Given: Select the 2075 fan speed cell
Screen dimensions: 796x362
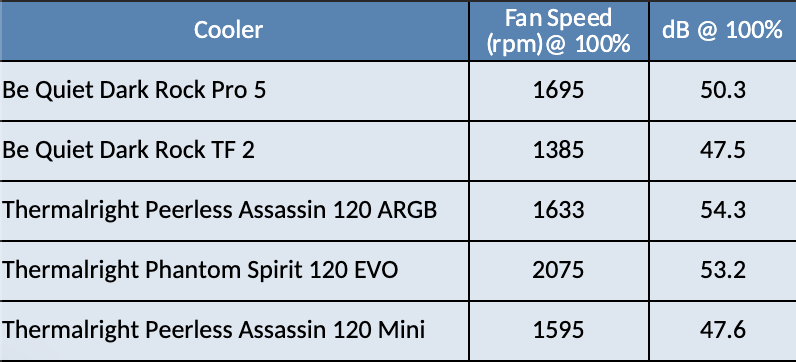Looking at the screenshot, I should pos(559,271).
